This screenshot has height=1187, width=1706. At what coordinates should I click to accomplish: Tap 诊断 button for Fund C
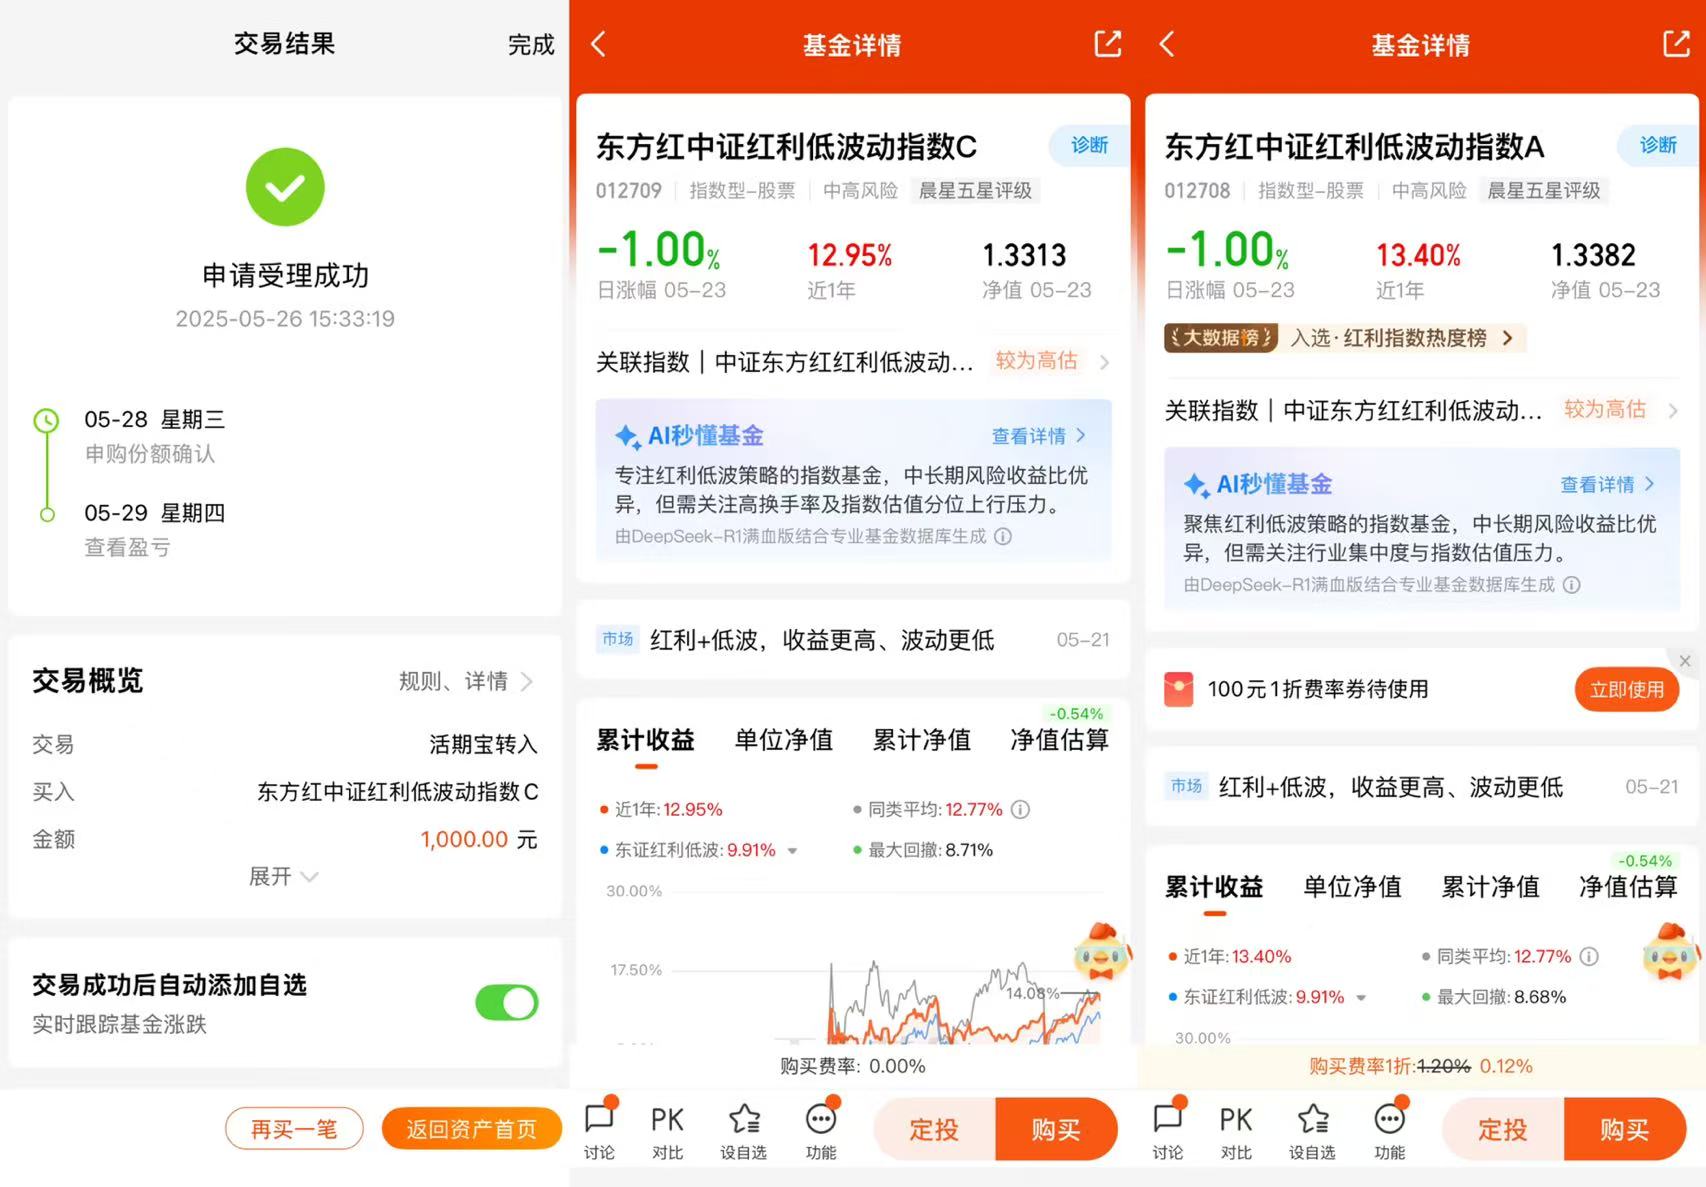point(1089,146)
